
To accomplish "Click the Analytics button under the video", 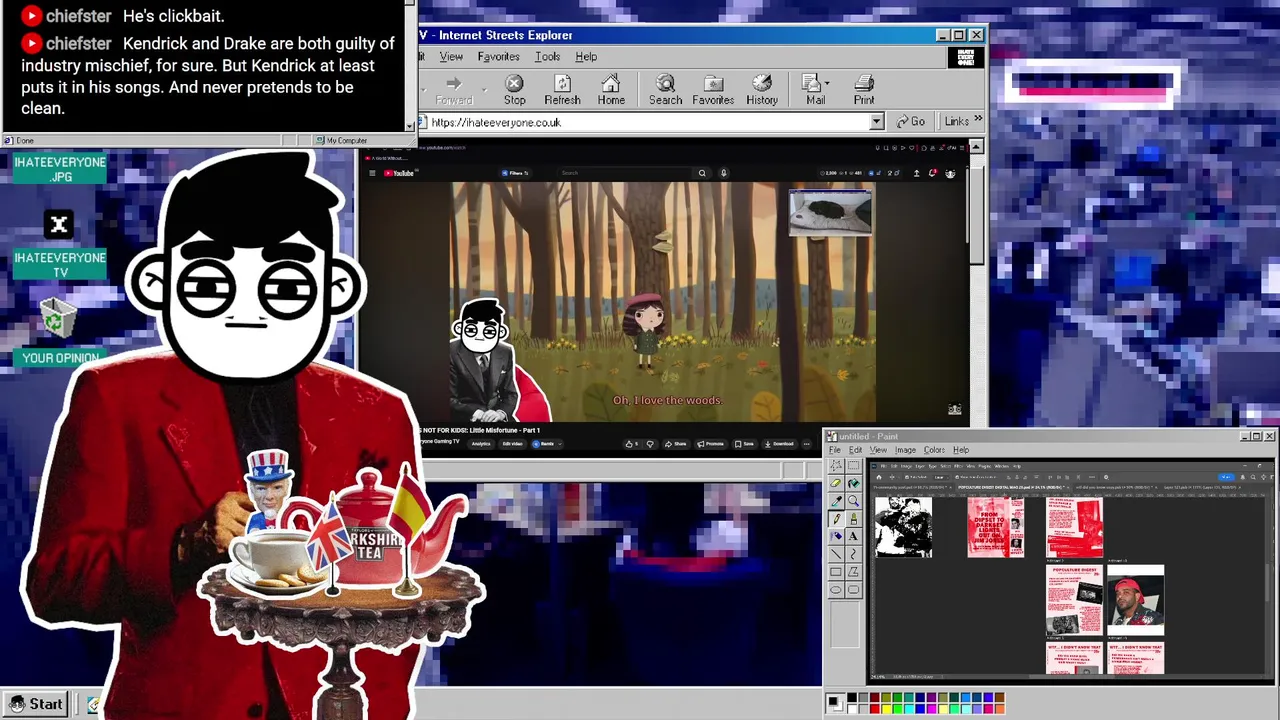I will [x=481, y=444].
